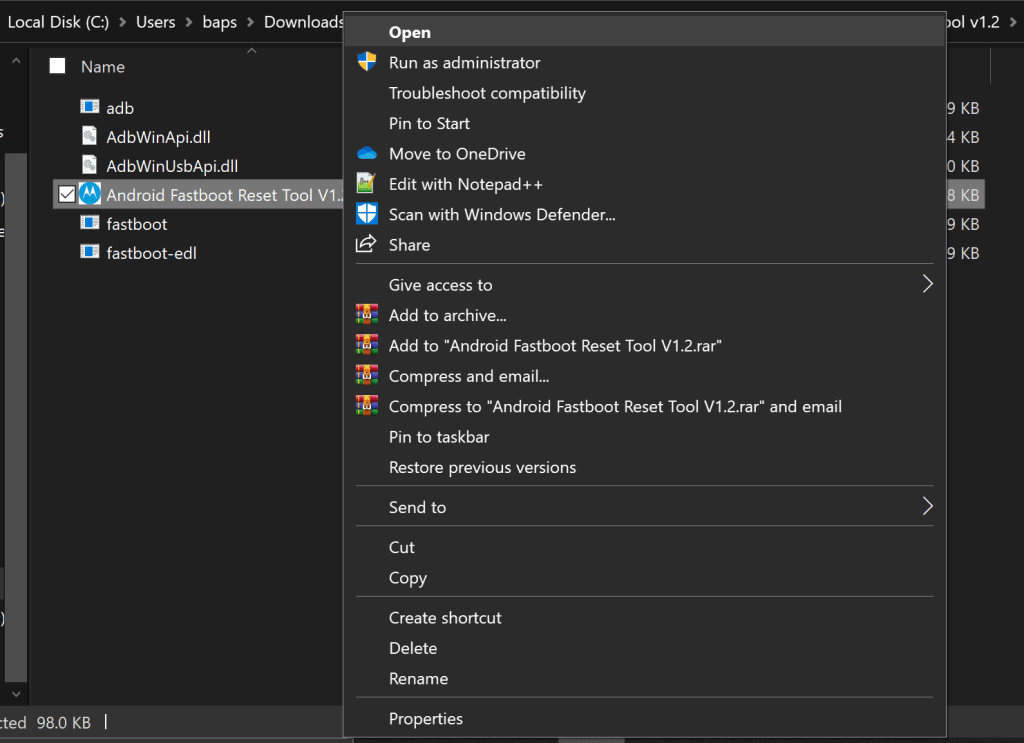1024x743 pixels.
Task: Select the fastboot-edl file name
Action: pyautogui.click(x=152, y=253)
